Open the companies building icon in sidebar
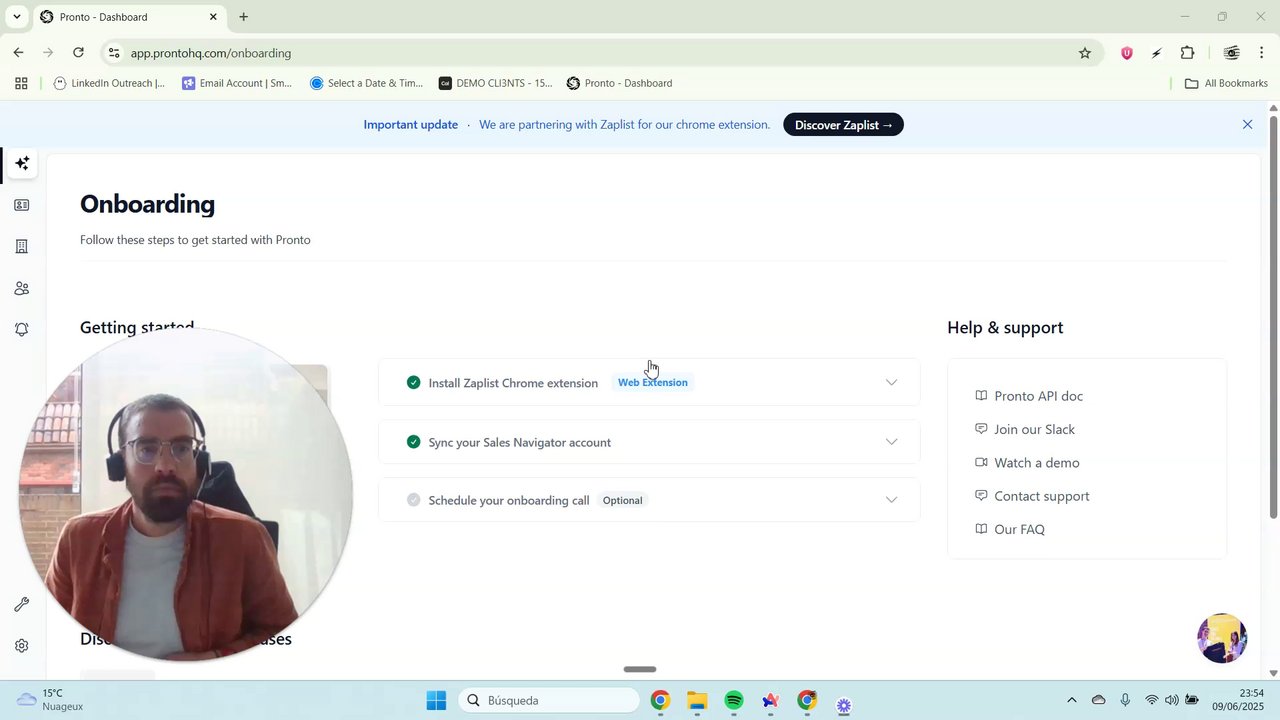This screenshot has width=1280, height=720. [x=21, y=246]
